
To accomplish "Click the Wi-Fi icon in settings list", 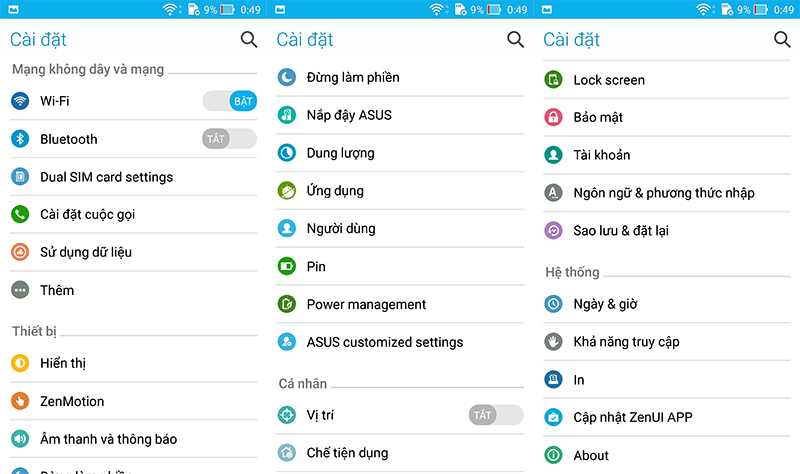I will click(20, 101).
